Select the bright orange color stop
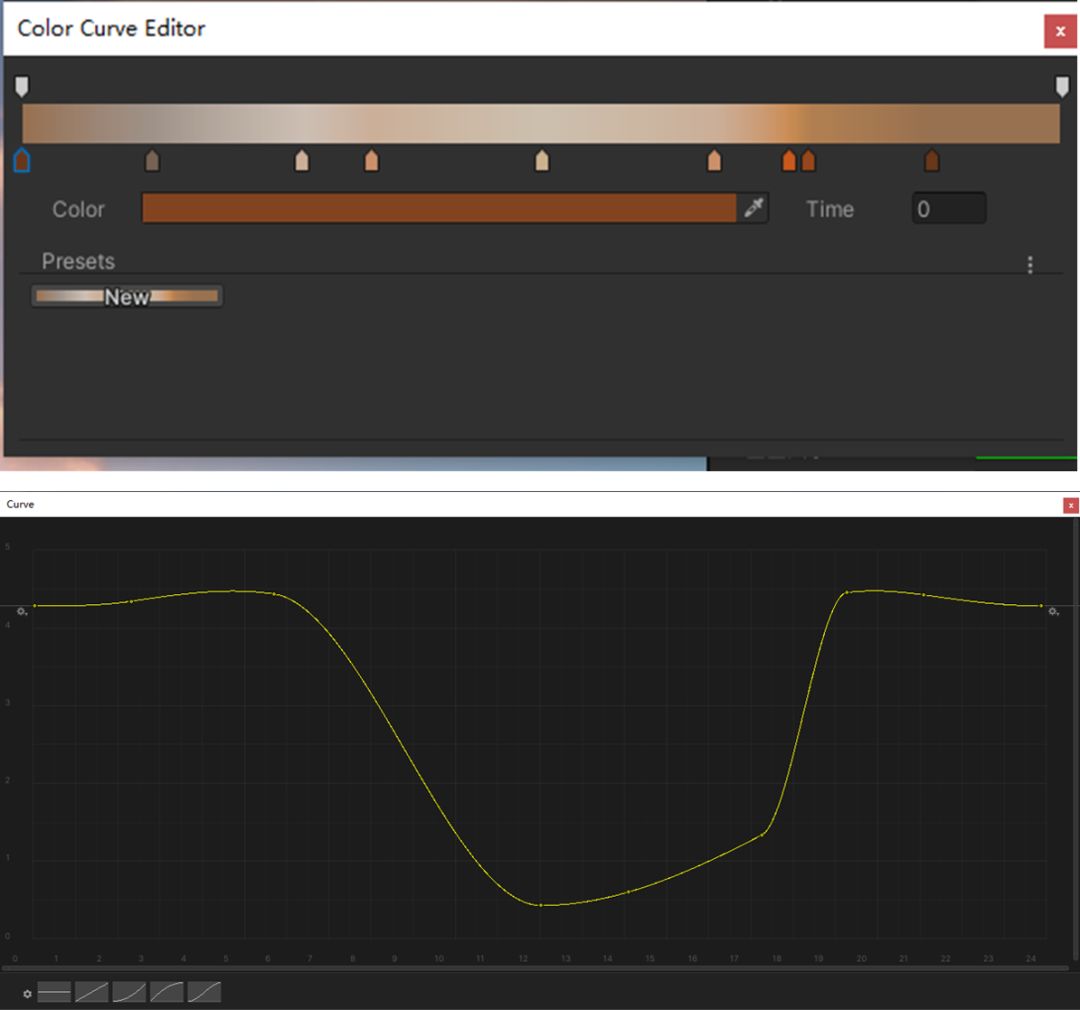Viewport: 1080px width, 1010px height. click(x=789, y=160)
